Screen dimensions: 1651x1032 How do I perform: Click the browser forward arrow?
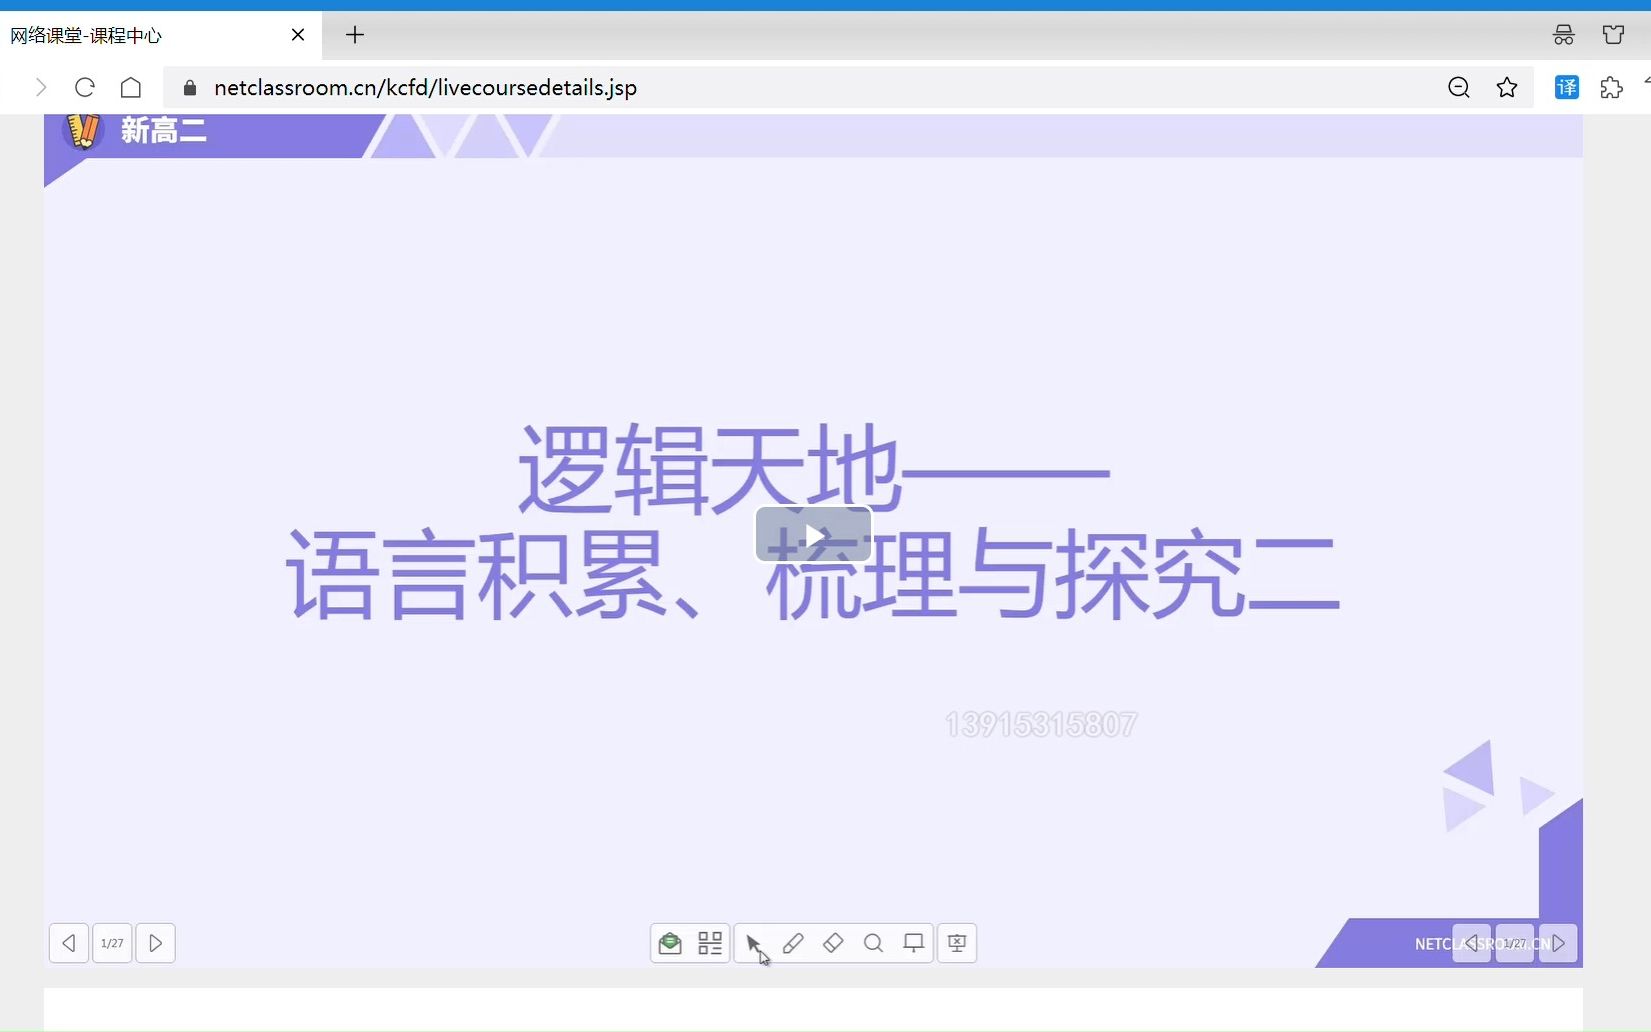coord(41,88)
